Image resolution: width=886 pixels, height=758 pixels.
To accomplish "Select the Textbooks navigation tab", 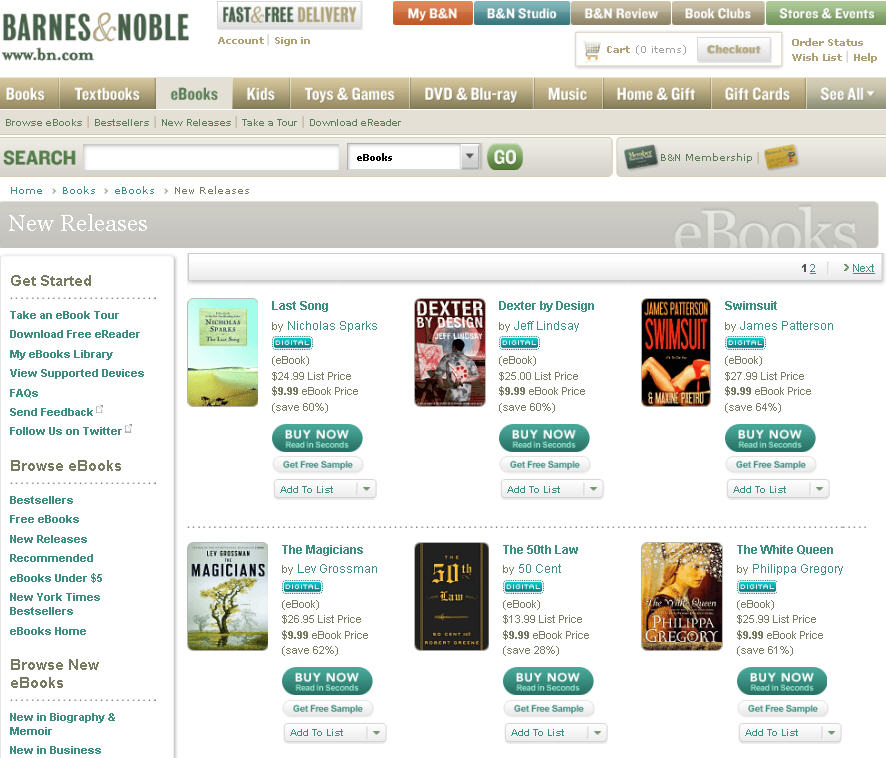I will click(x=107, y=94).
